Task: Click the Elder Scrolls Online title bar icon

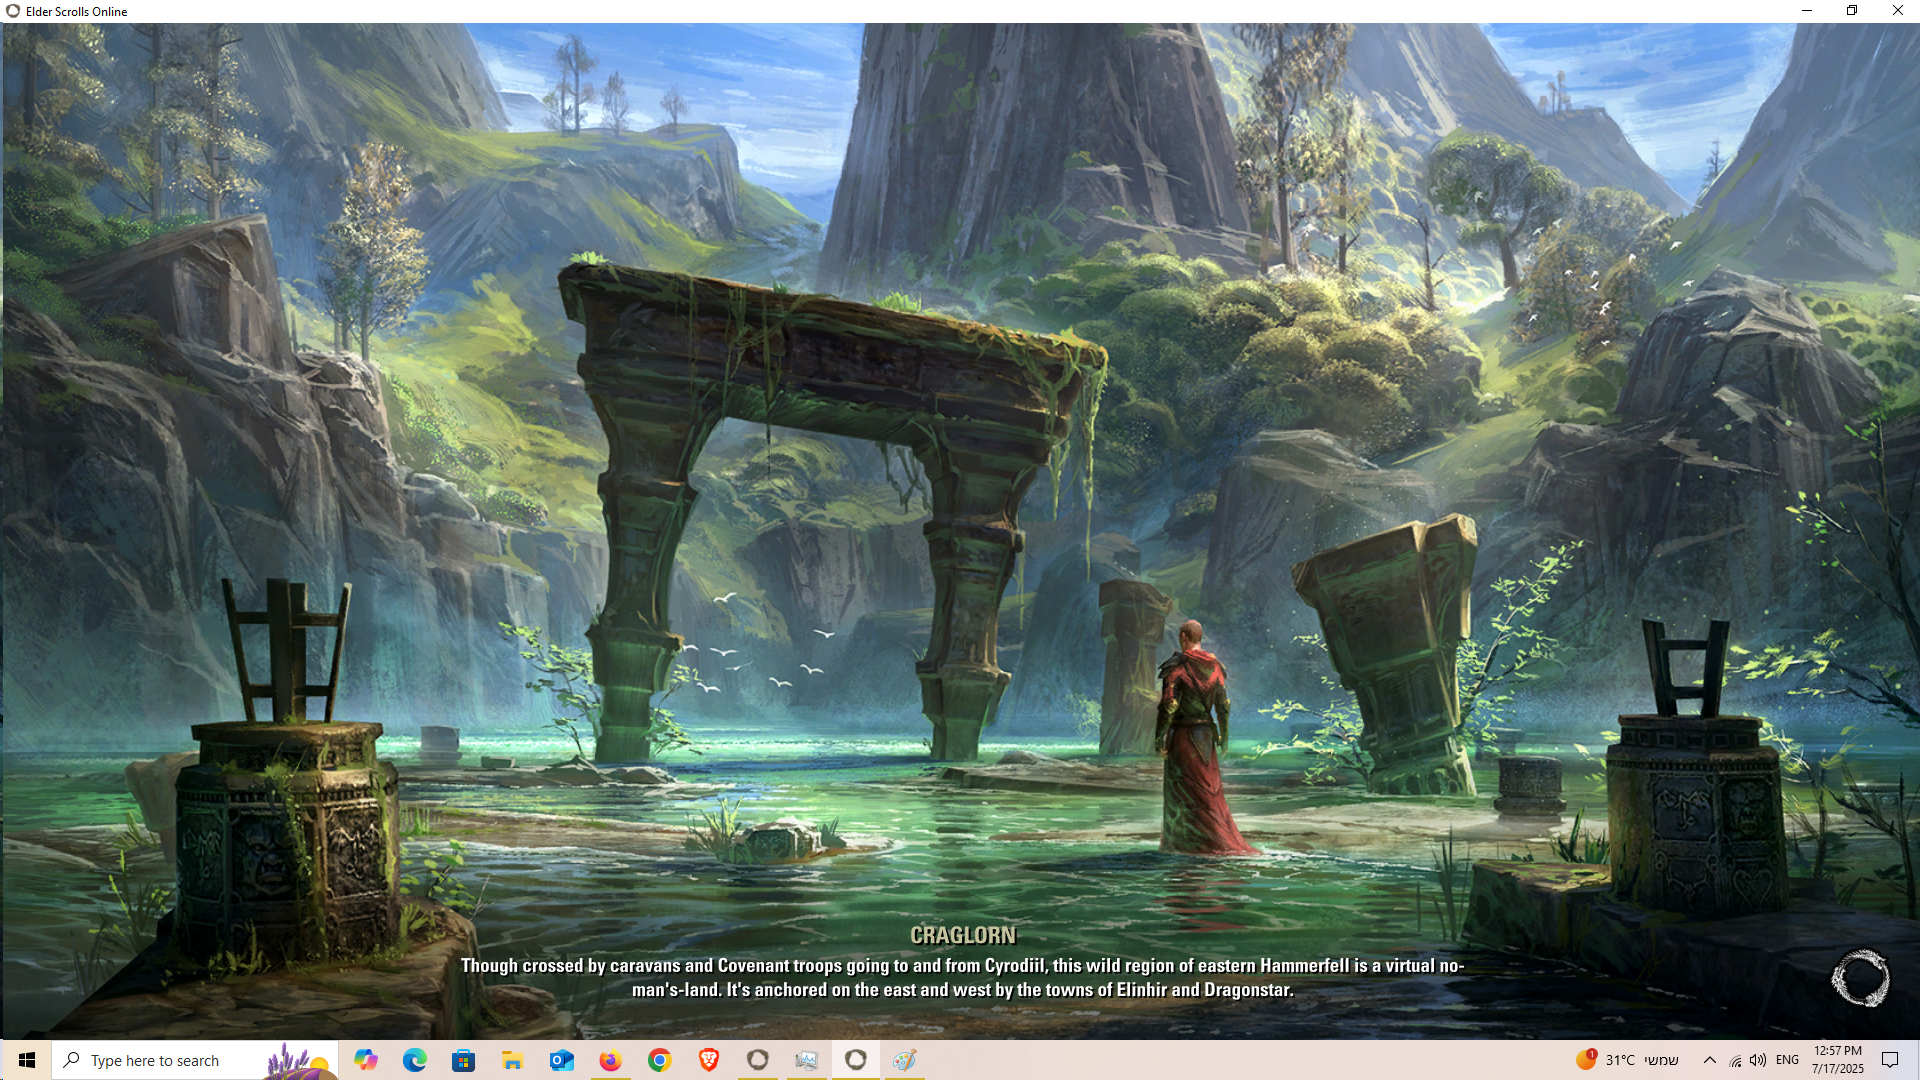Action: coord(13,11)
